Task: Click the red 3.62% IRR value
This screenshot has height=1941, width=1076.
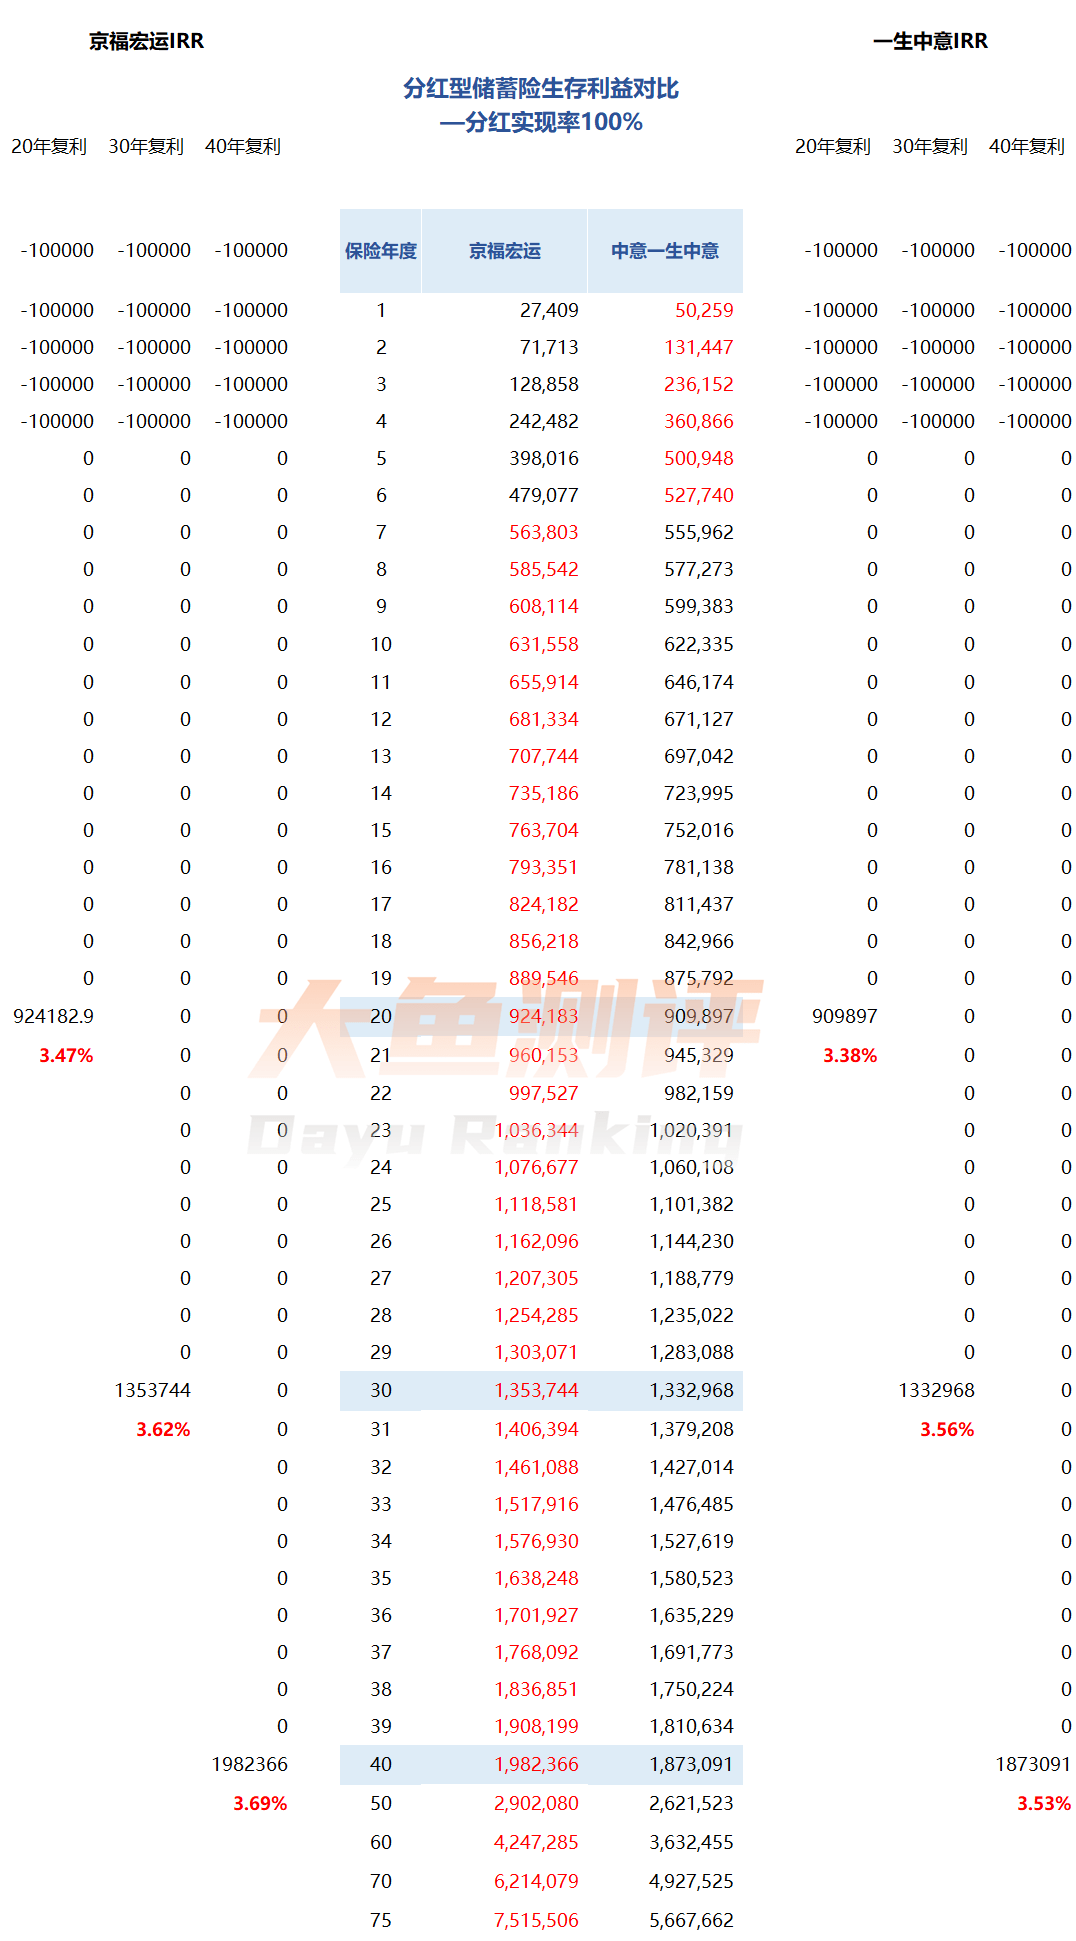Action: click(163, 1429)
